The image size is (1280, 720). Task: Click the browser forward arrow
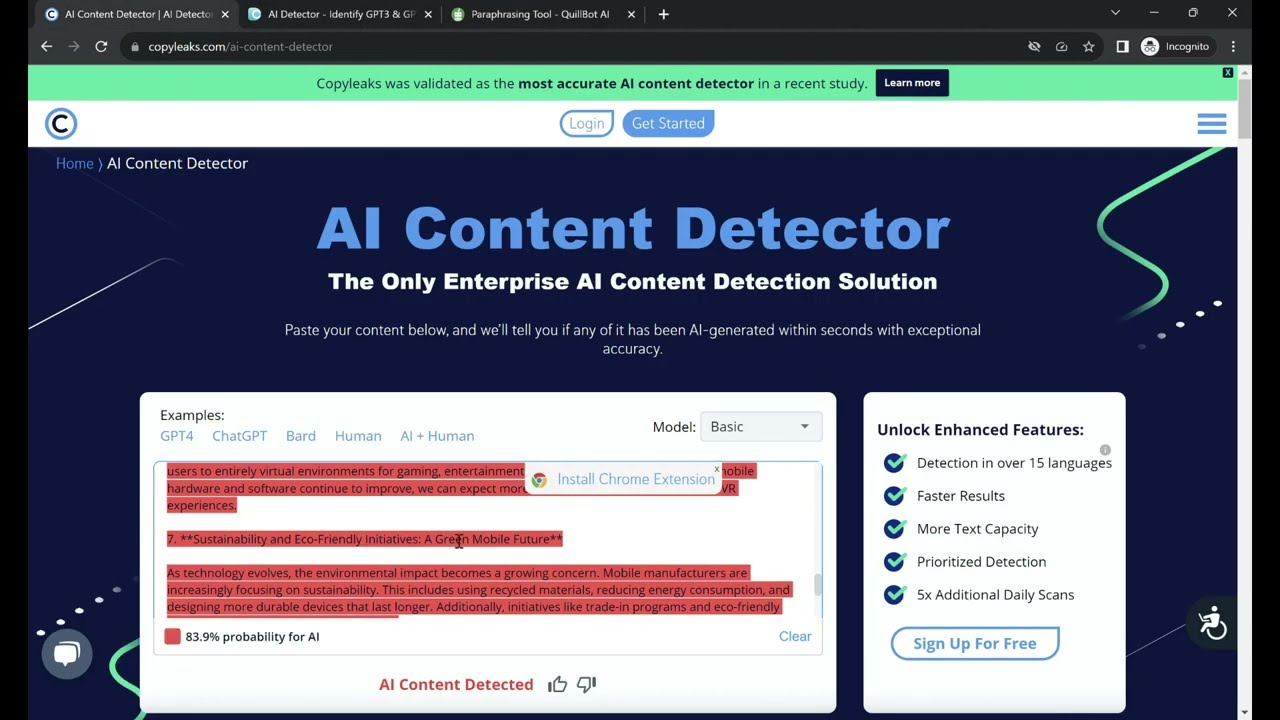[x=74, y=46]
